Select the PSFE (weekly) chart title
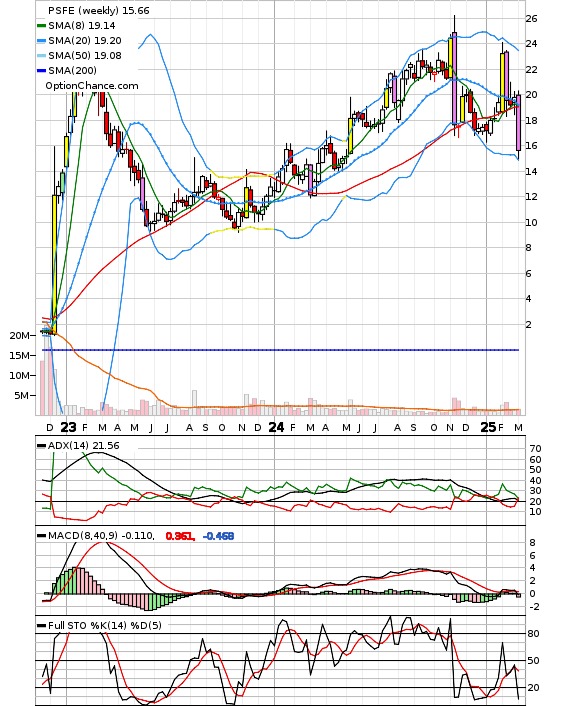 tap(99, 10)
